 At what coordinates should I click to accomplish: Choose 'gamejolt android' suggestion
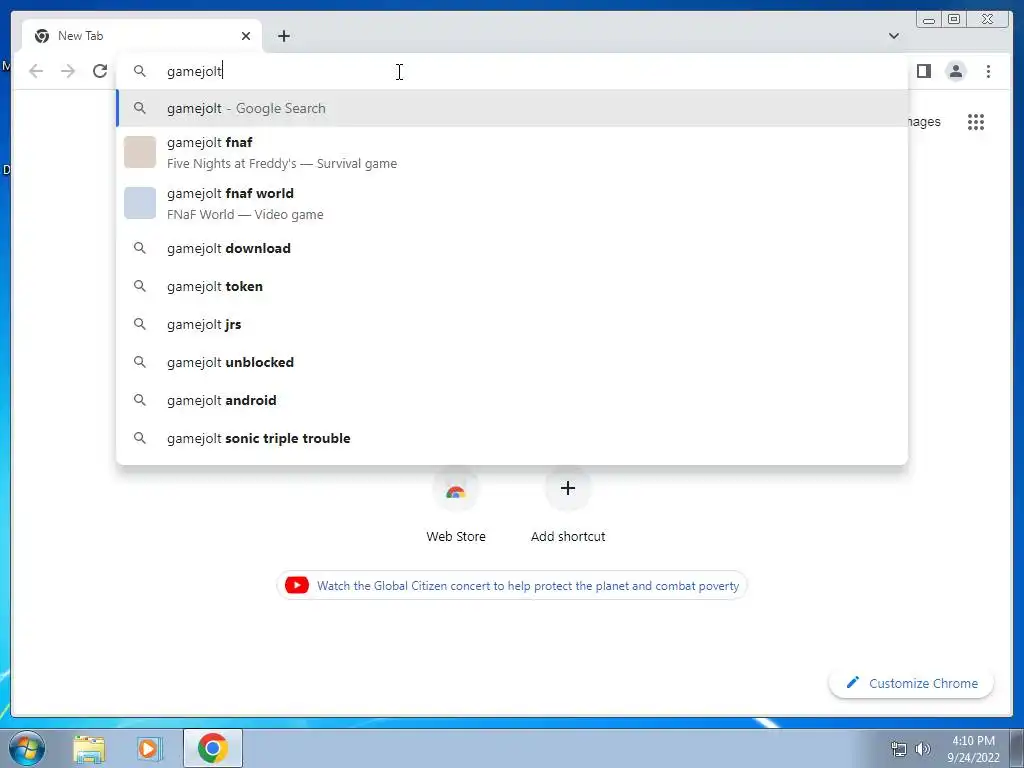(x=512, y=400)
